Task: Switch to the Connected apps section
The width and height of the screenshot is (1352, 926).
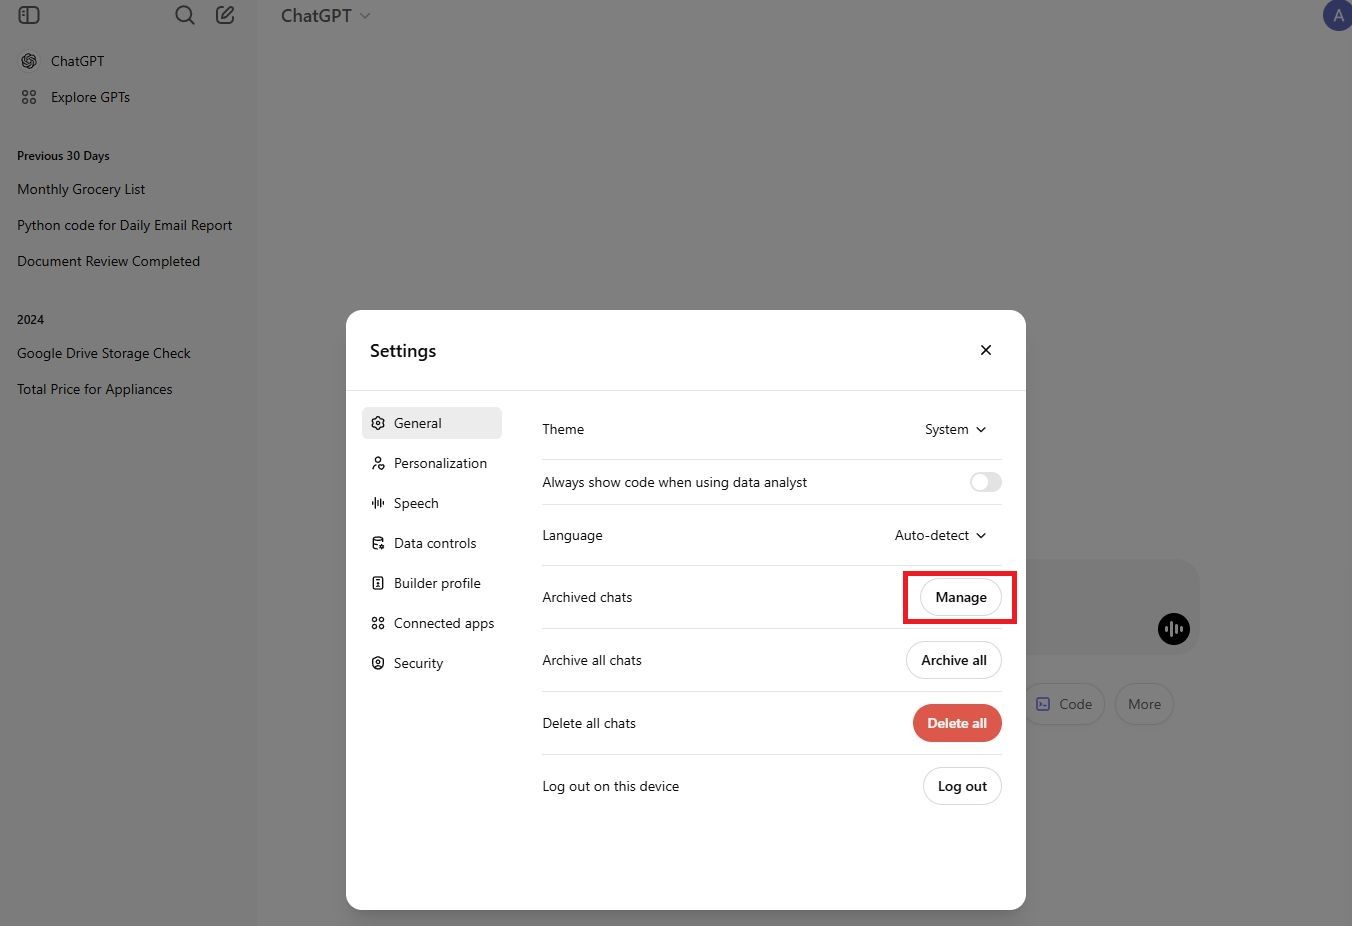Action: (x=377, y=623)
